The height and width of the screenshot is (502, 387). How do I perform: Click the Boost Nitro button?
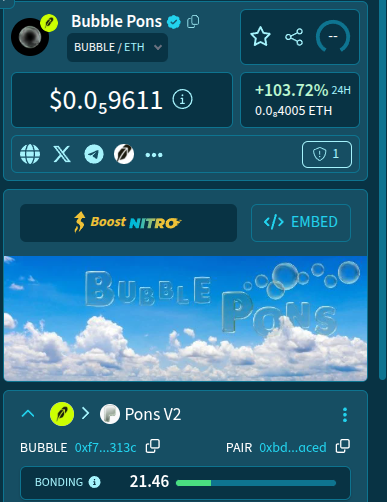click(x=128, y=223)
